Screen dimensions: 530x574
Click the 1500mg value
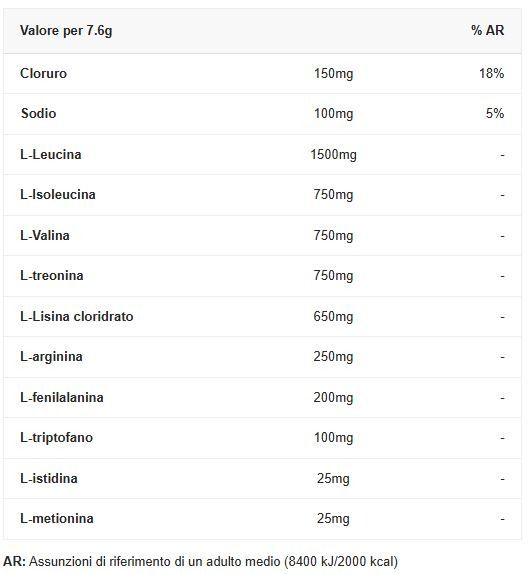click(333, 154)
